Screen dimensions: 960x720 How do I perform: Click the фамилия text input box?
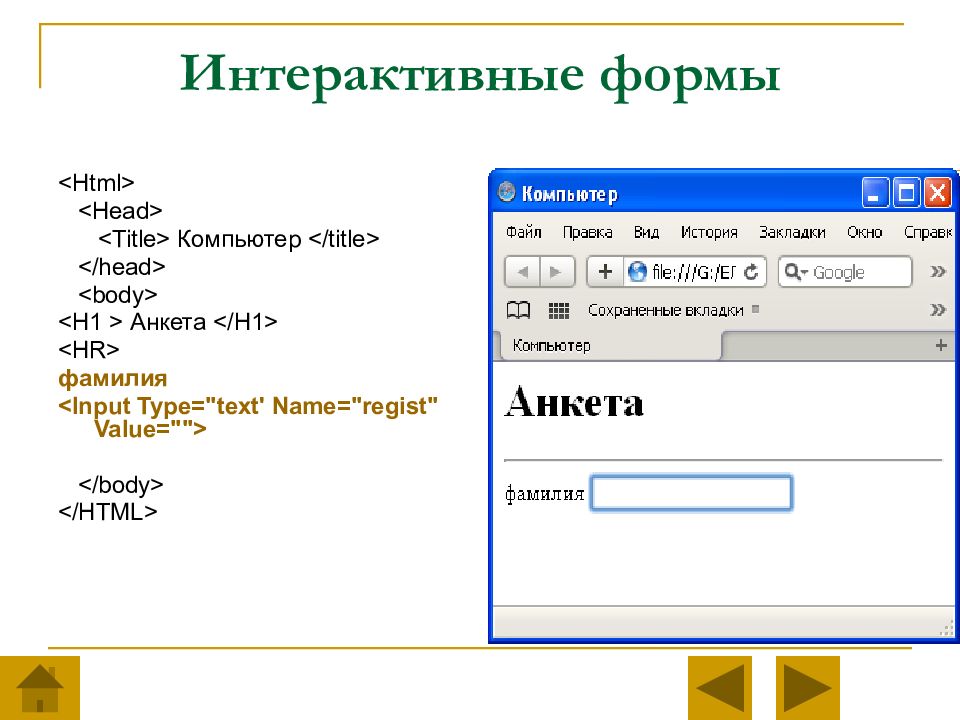pyautogui.click(x=691, y=492)
